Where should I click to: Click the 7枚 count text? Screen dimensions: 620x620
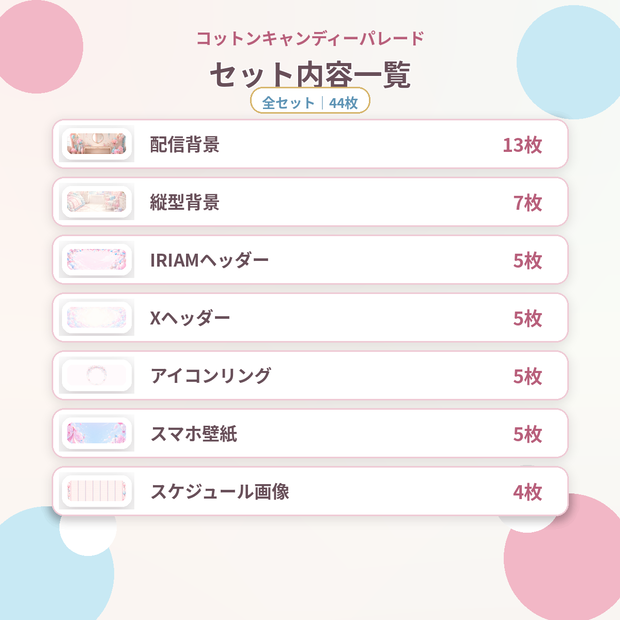pos(527,202)
